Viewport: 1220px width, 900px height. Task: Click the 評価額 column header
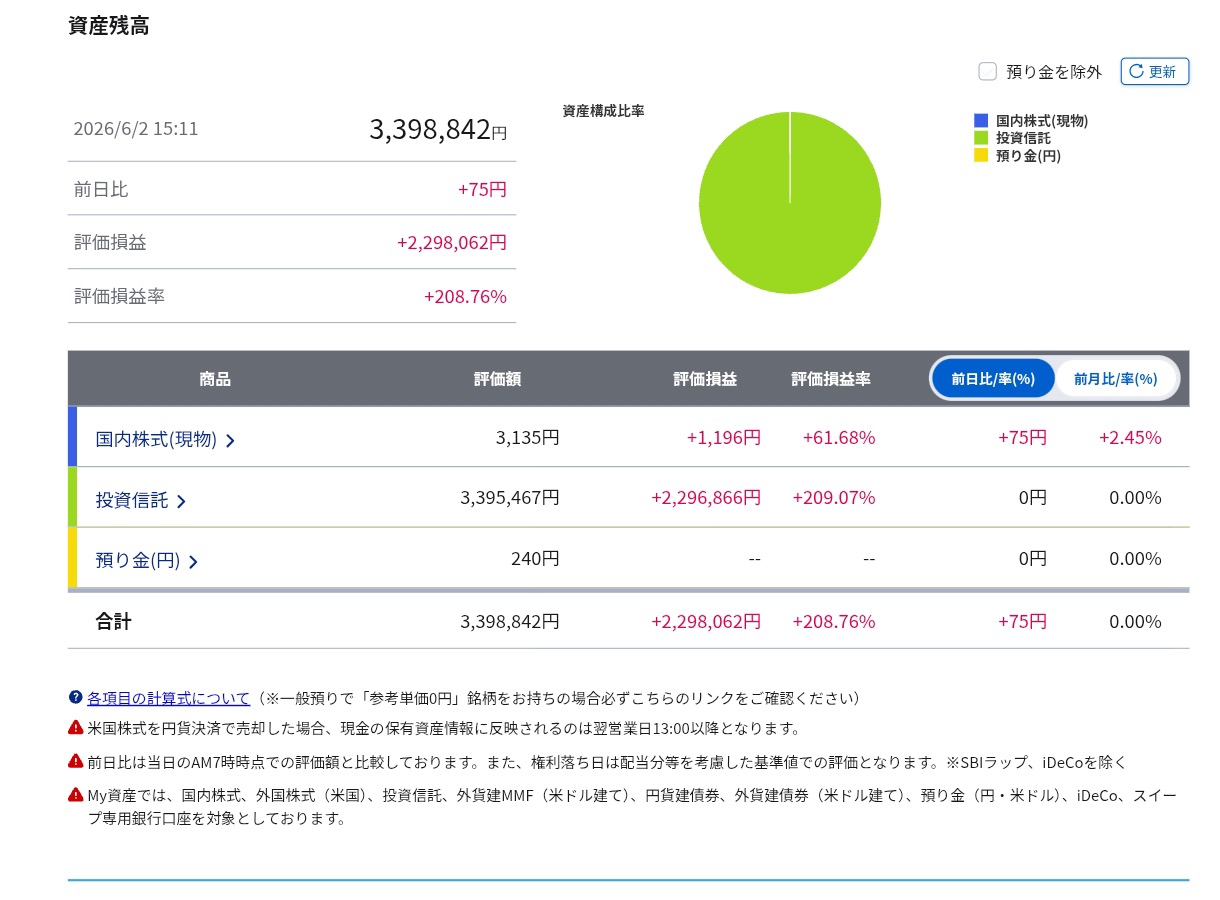pyautogui.click(x=497, y=379)
